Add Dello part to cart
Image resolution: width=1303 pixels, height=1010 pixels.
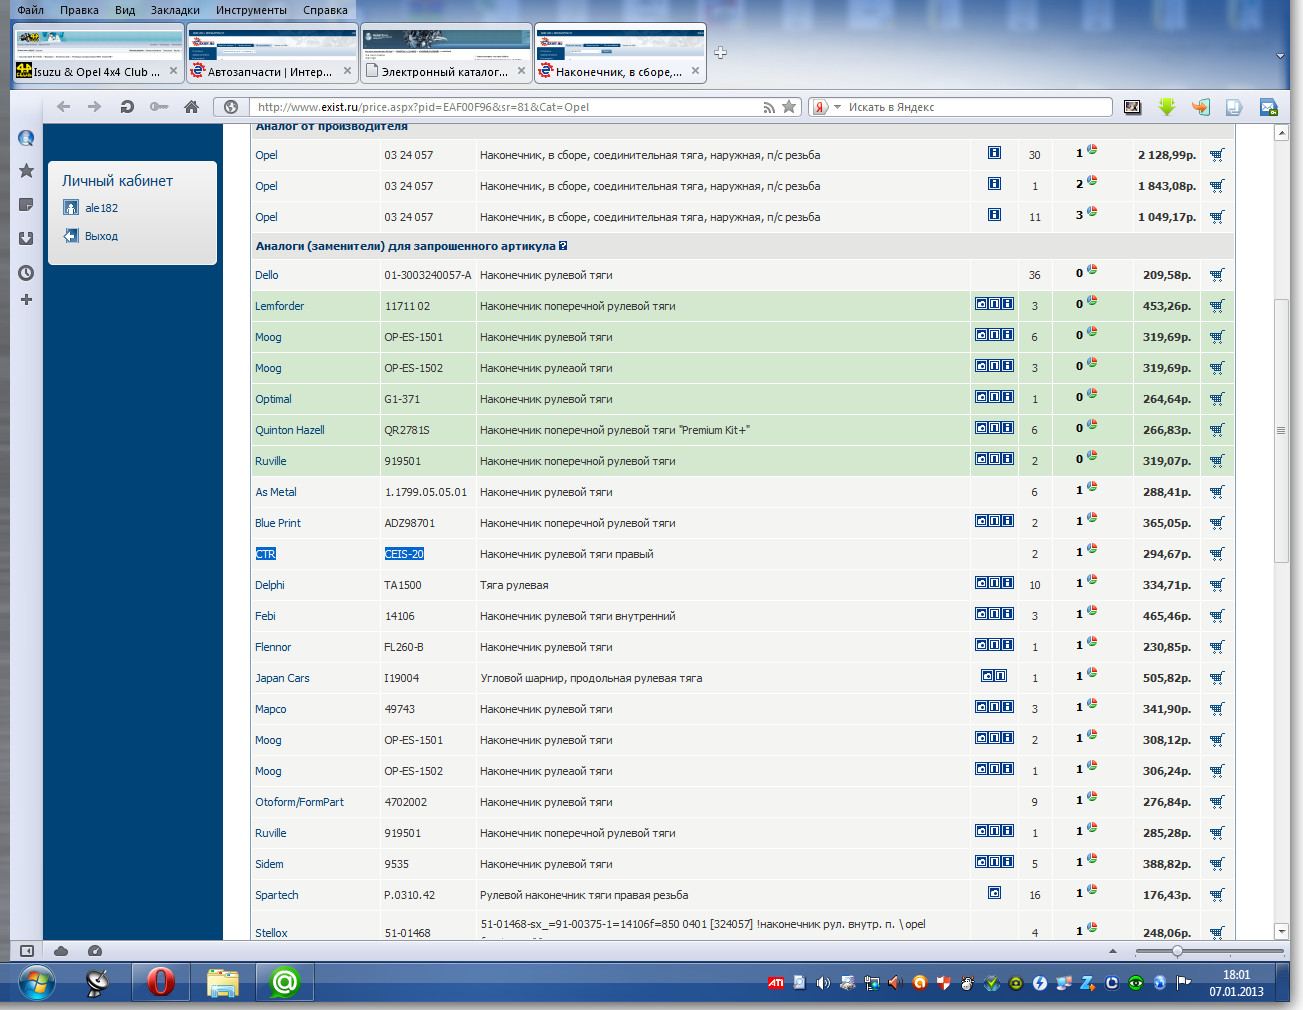1217,275
